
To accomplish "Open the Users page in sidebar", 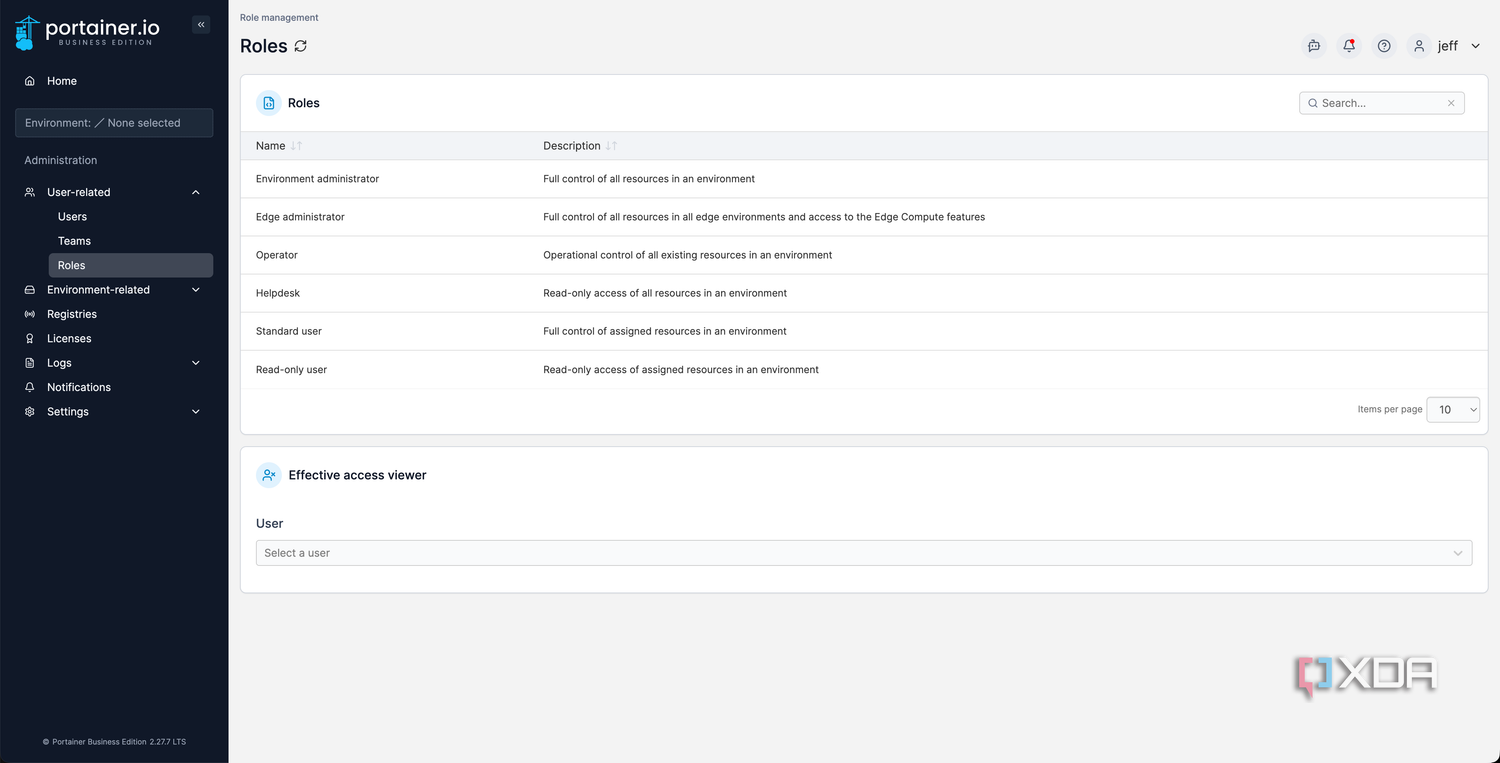I will point(72,216).
